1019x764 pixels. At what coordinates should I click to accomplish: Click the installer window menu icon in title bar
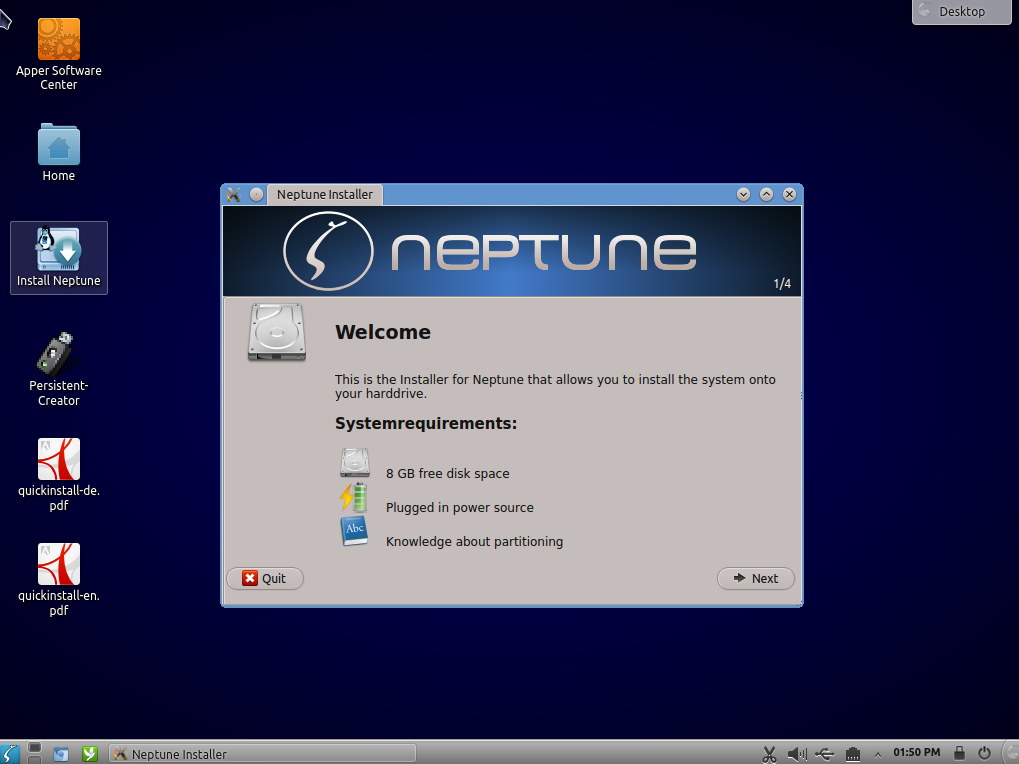coord(234,194)
